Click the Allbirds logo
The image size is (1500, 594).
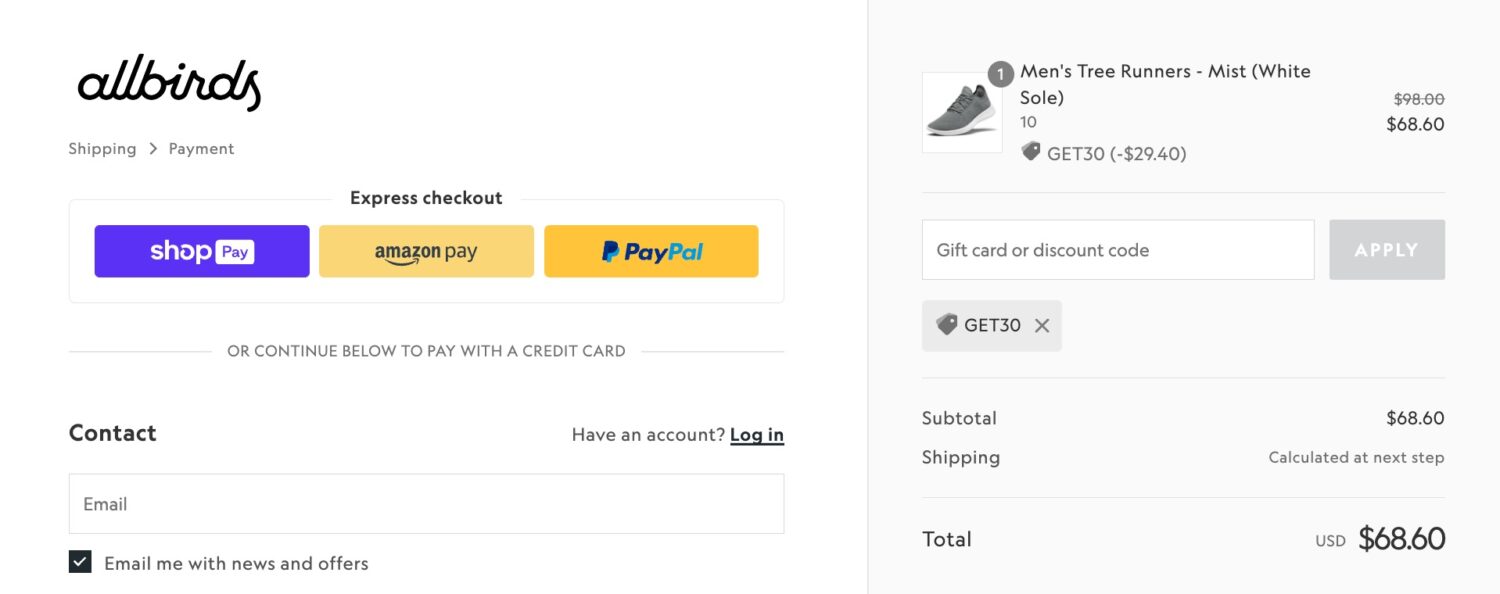tap(168, 85)
